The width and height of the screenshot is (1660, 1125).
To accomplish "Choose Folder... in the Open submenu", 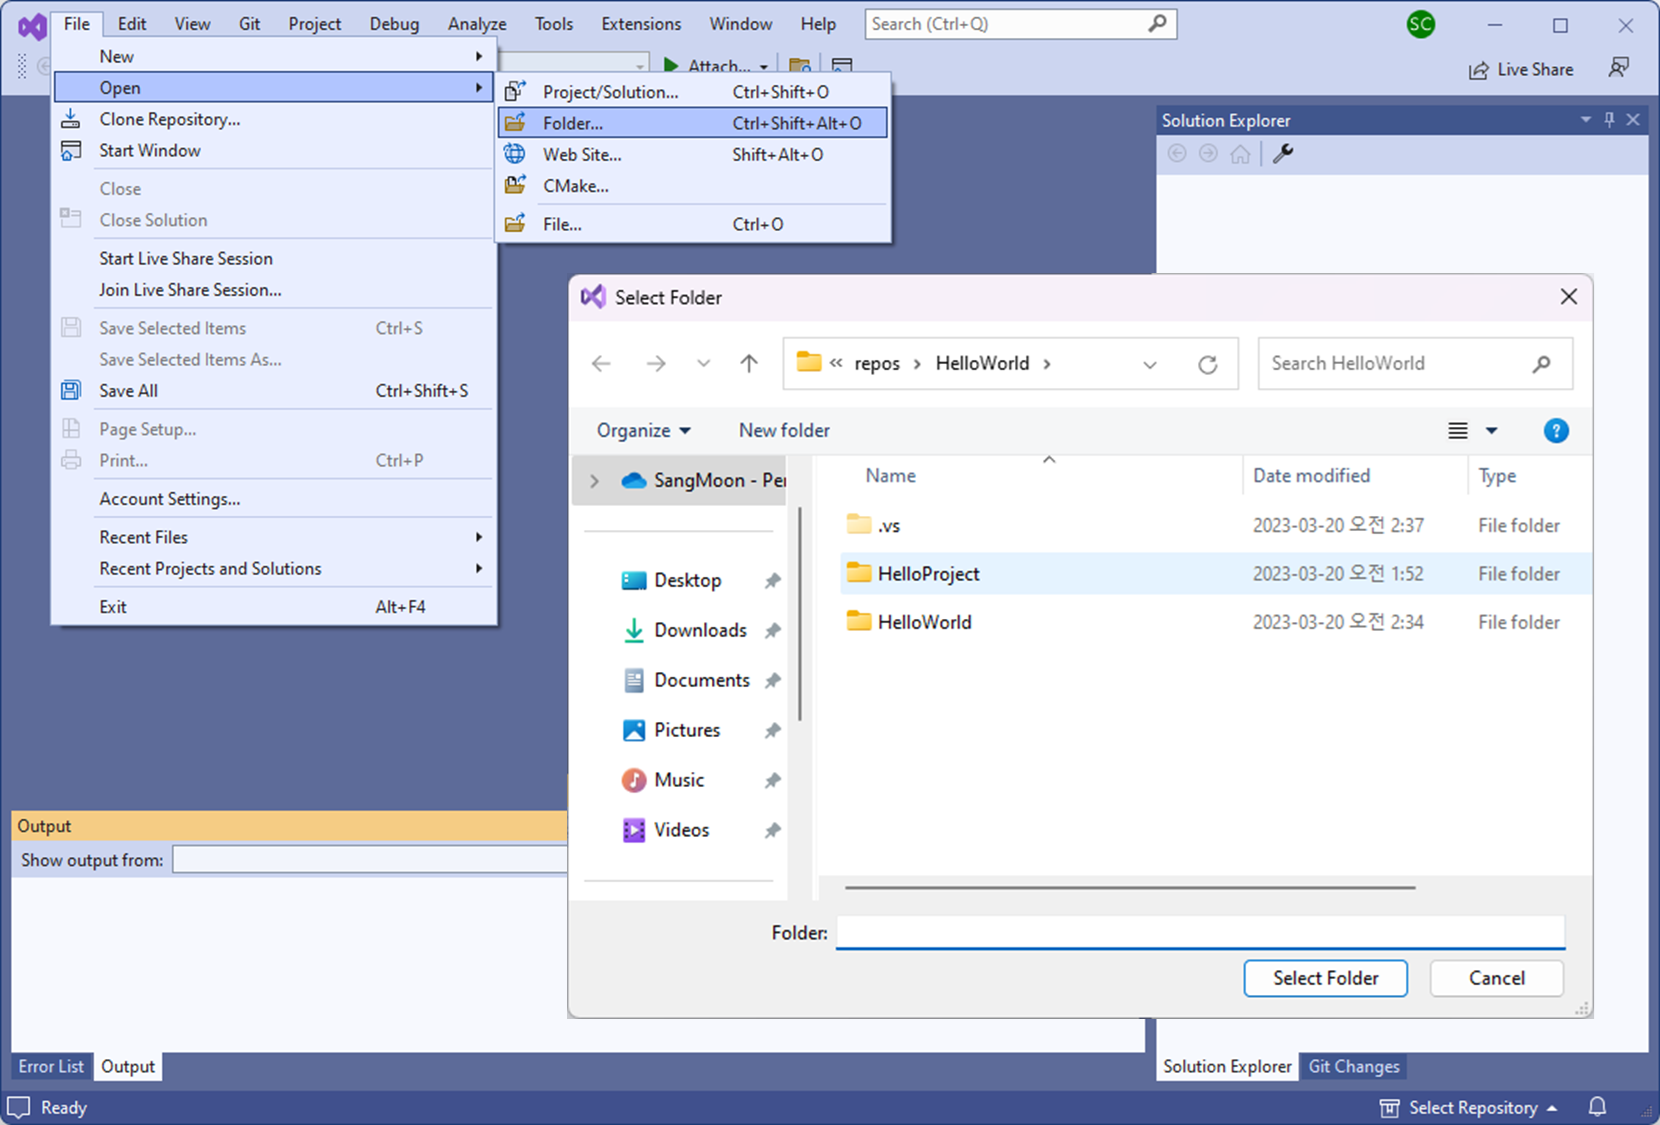I will point(692,123).
